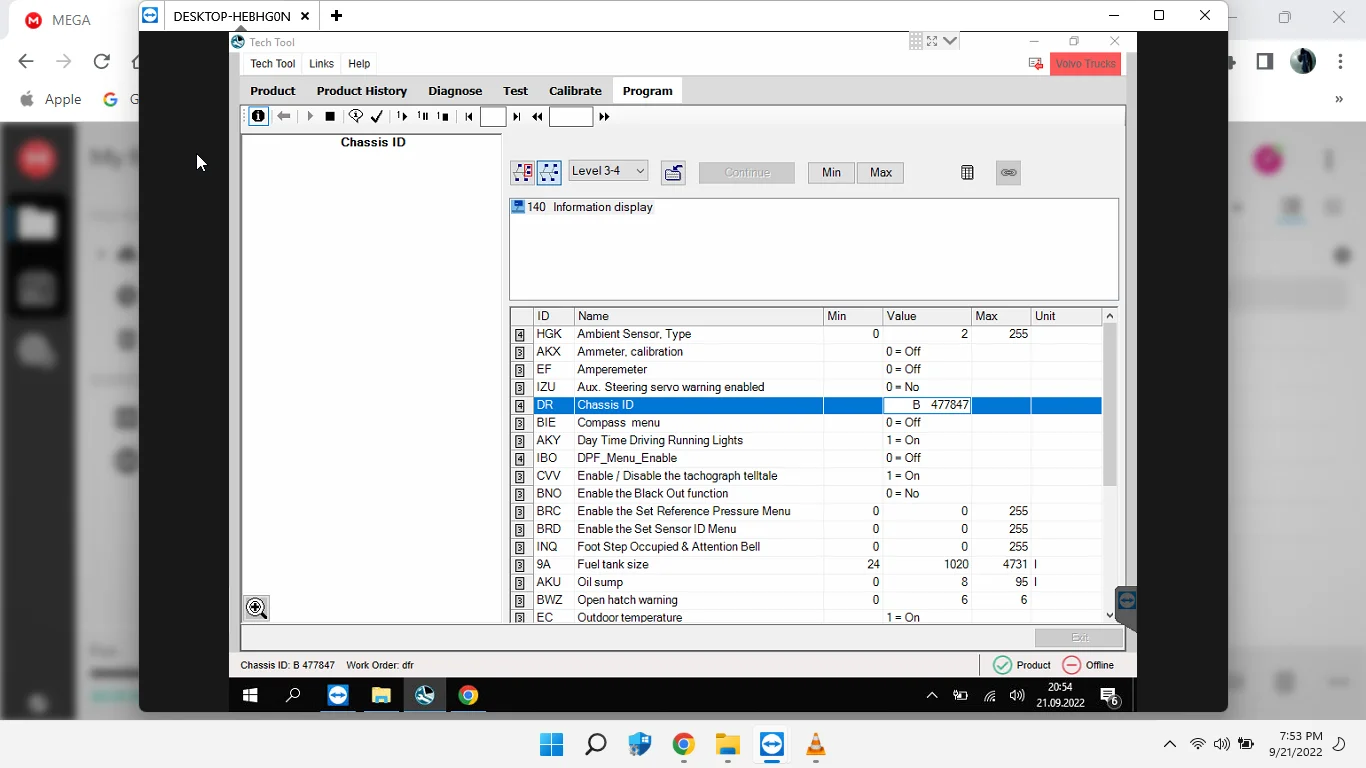
Task: Click the Volvo Trucks red button
Action: (x=1085, y=63)
